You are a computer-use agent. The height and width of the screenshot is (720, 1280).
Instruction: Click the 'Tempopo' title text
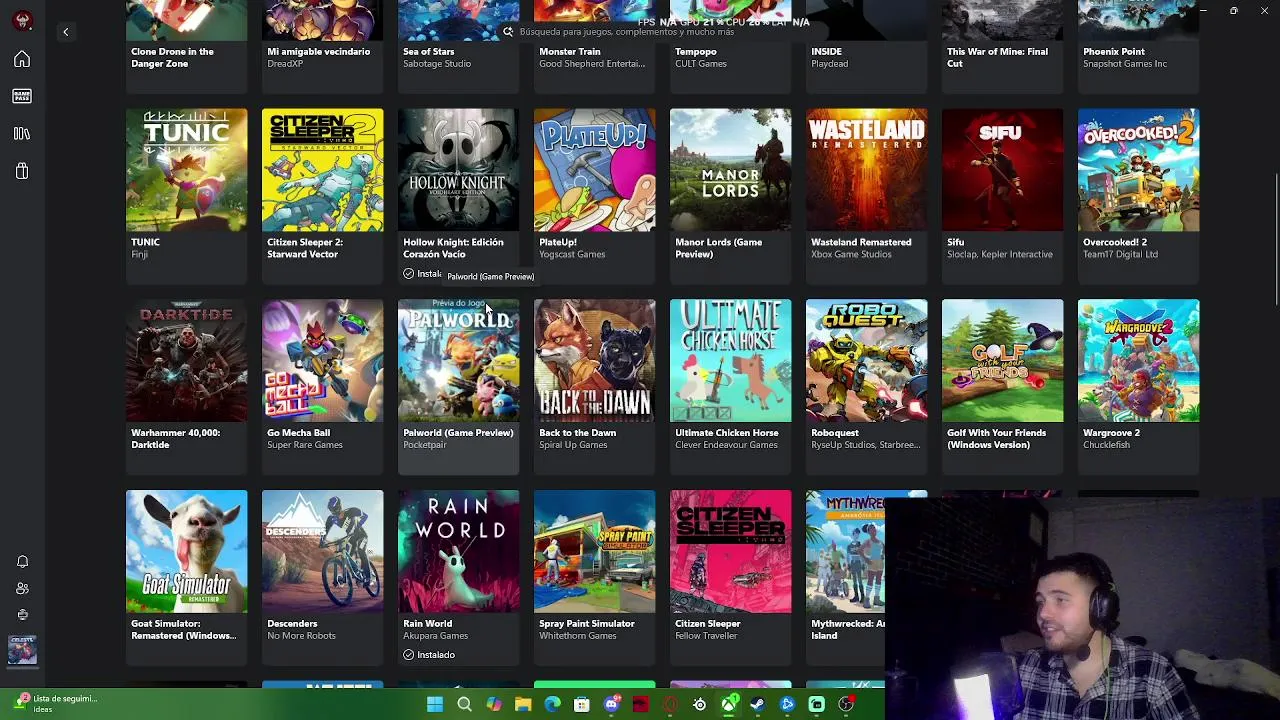click(x=696, y=52)
